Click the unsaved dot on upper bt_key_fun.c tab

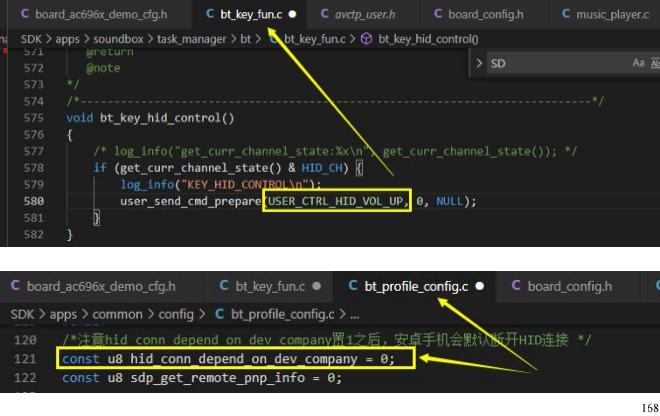tap(292, 14)
